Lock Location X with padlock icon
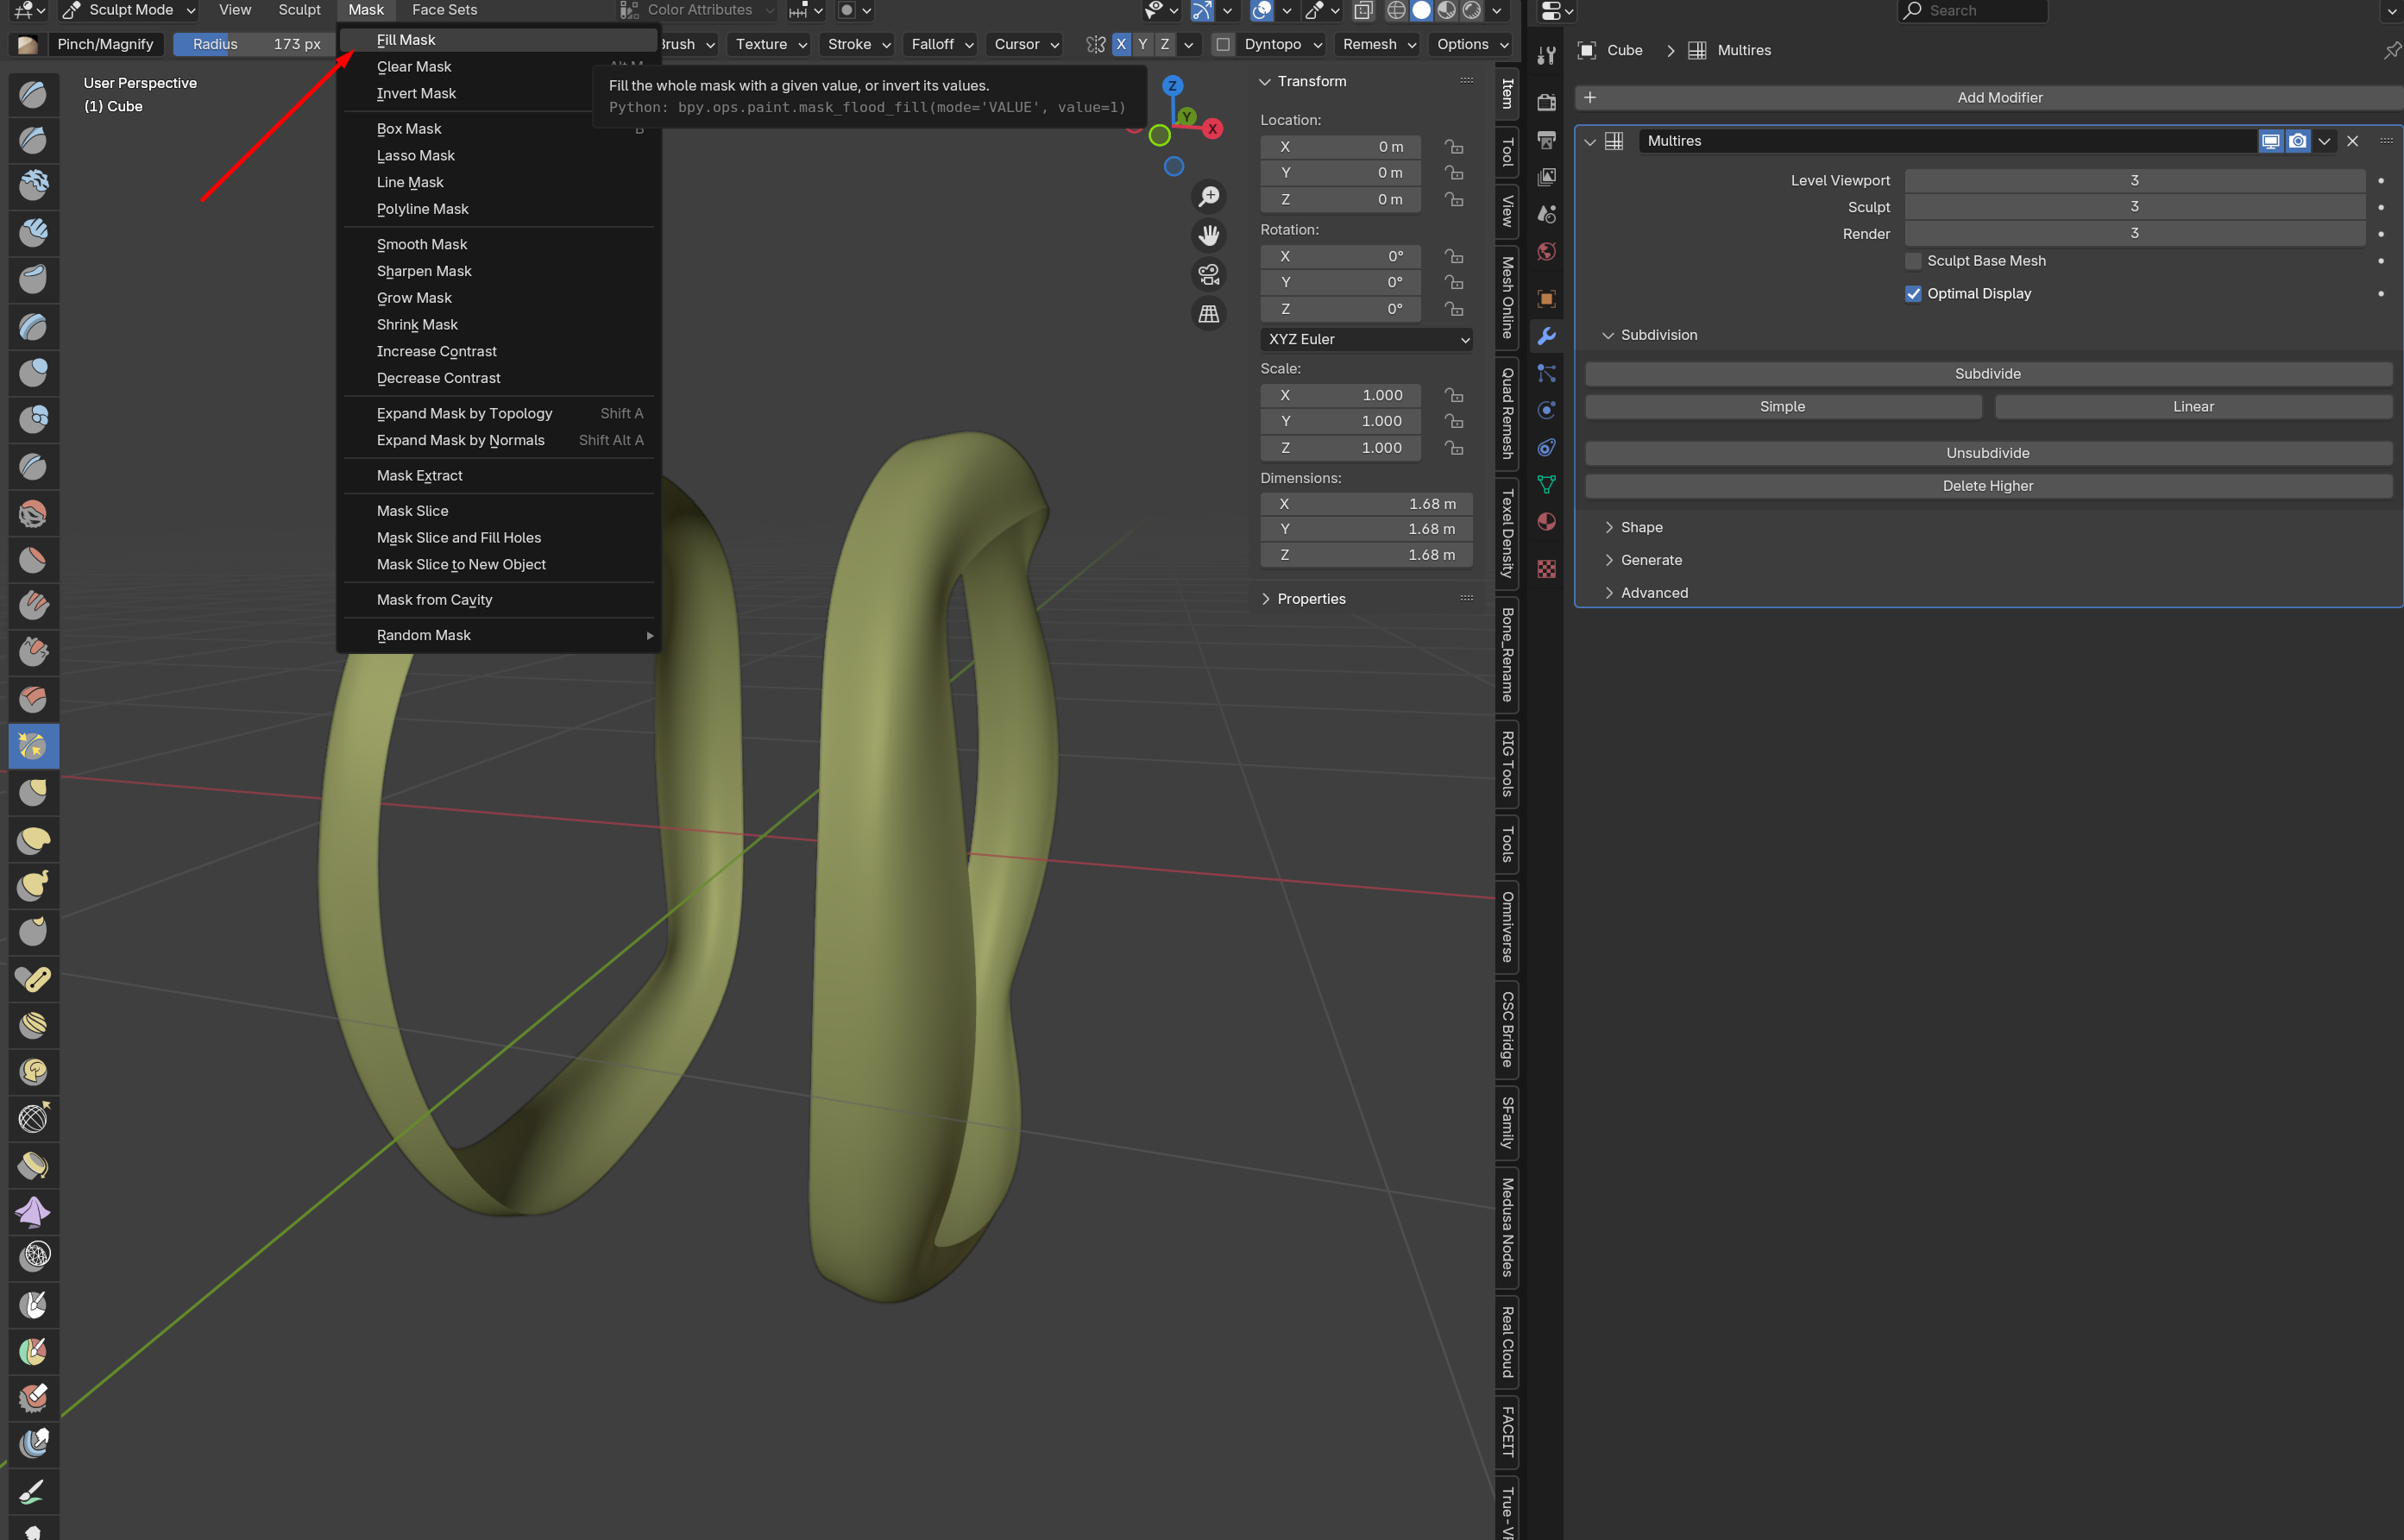 (1454, 146)
